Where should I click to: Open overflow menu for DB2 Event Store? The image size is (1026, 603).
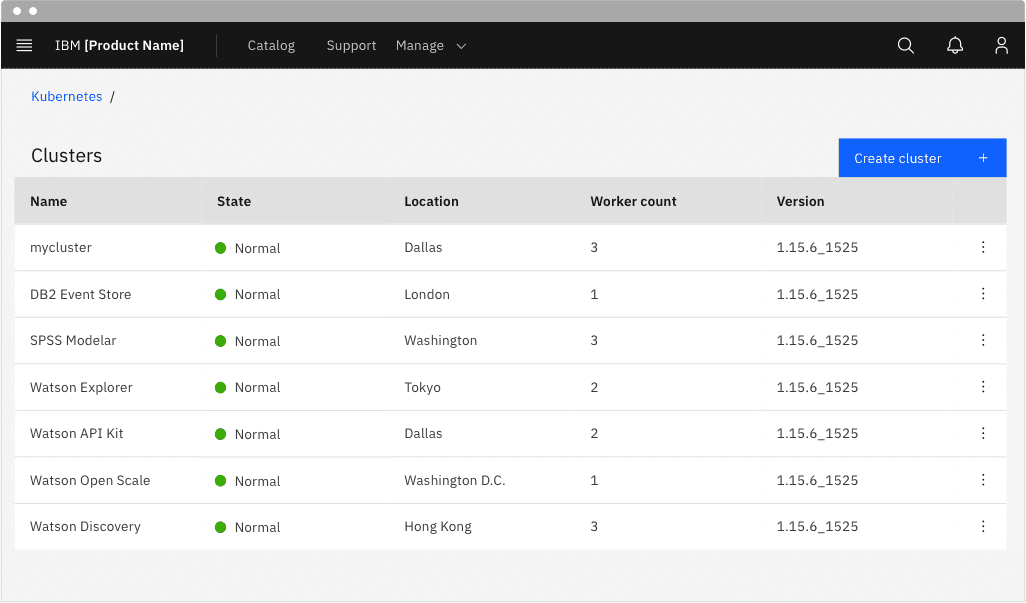click(983, 294)
